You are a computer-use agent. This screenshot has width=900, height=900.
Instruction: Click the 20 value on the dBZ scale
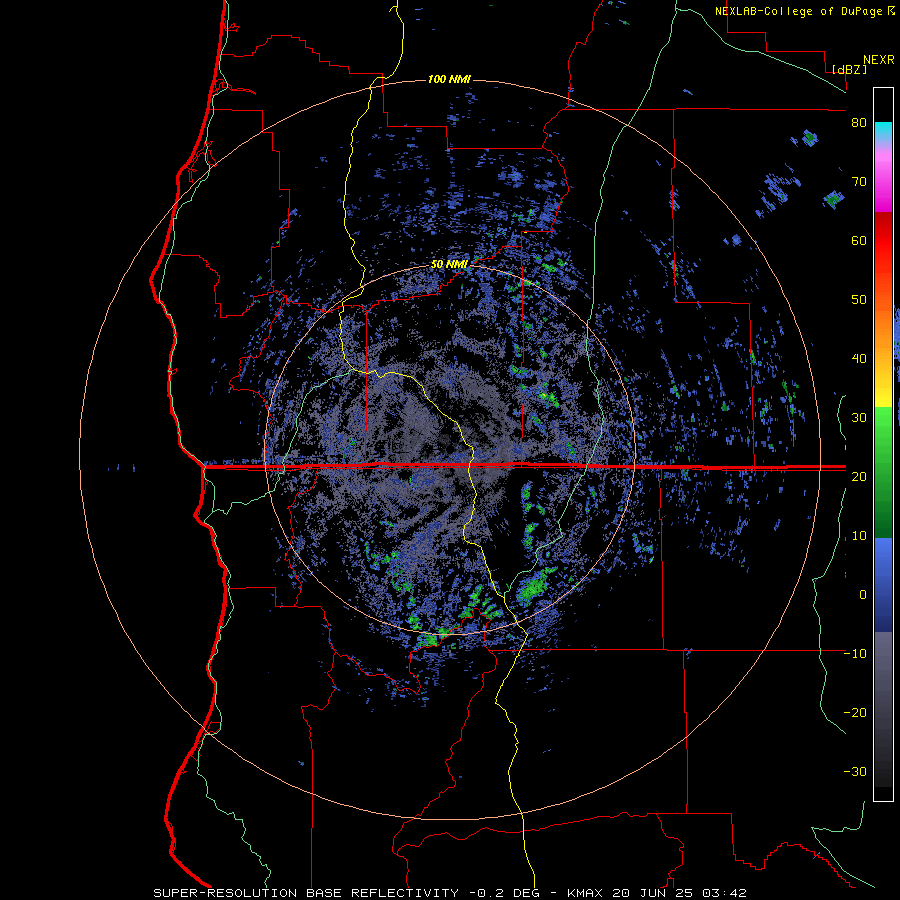pyautogui.click(x=859, y=476)
